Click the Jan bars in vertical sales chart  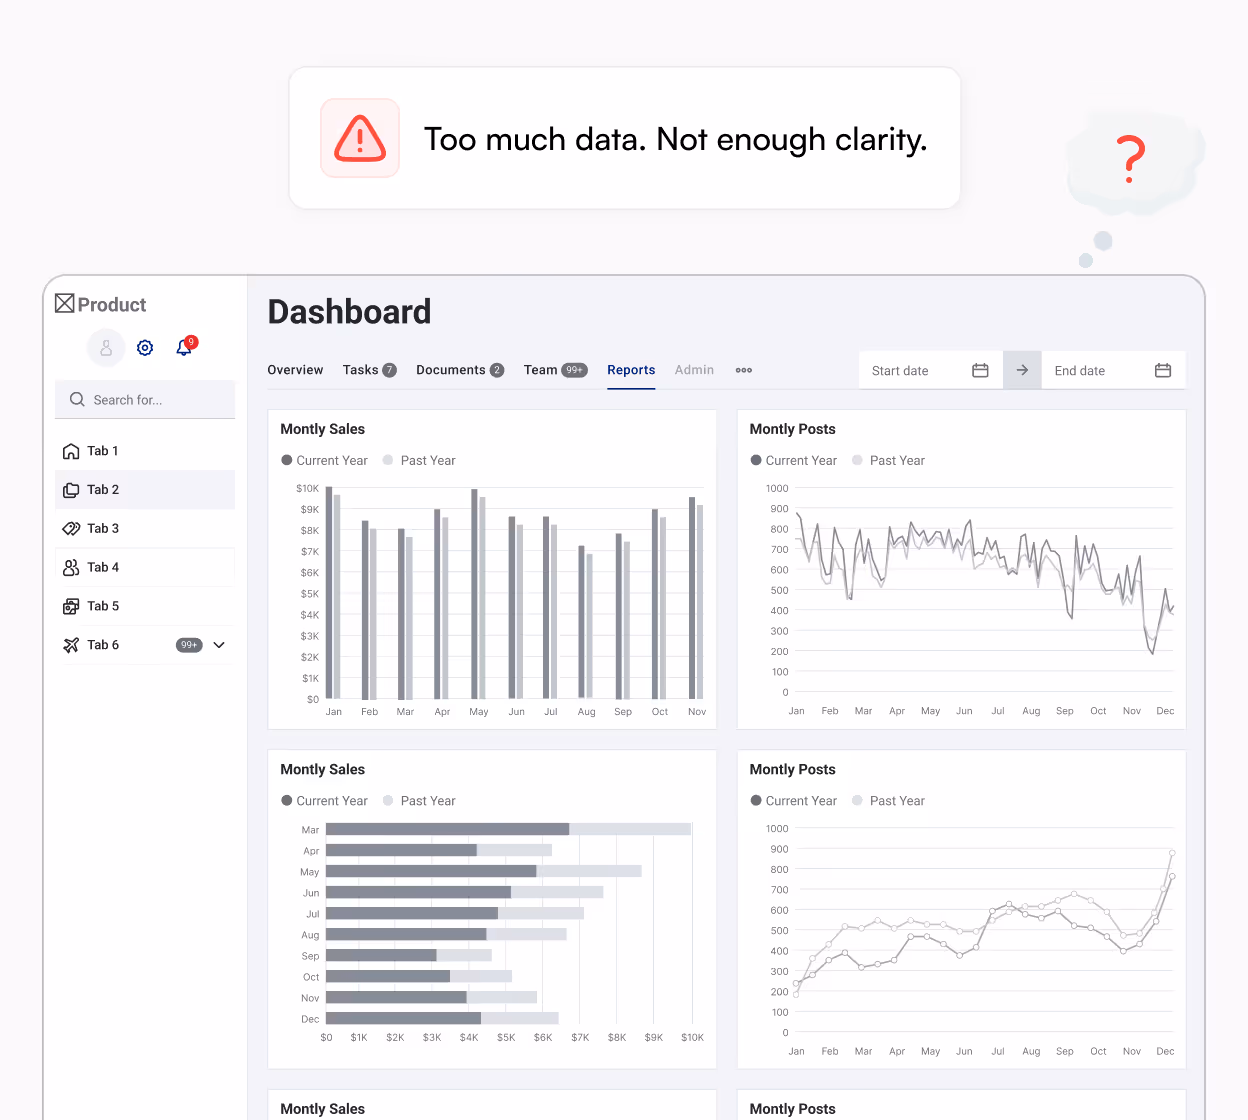333,593
